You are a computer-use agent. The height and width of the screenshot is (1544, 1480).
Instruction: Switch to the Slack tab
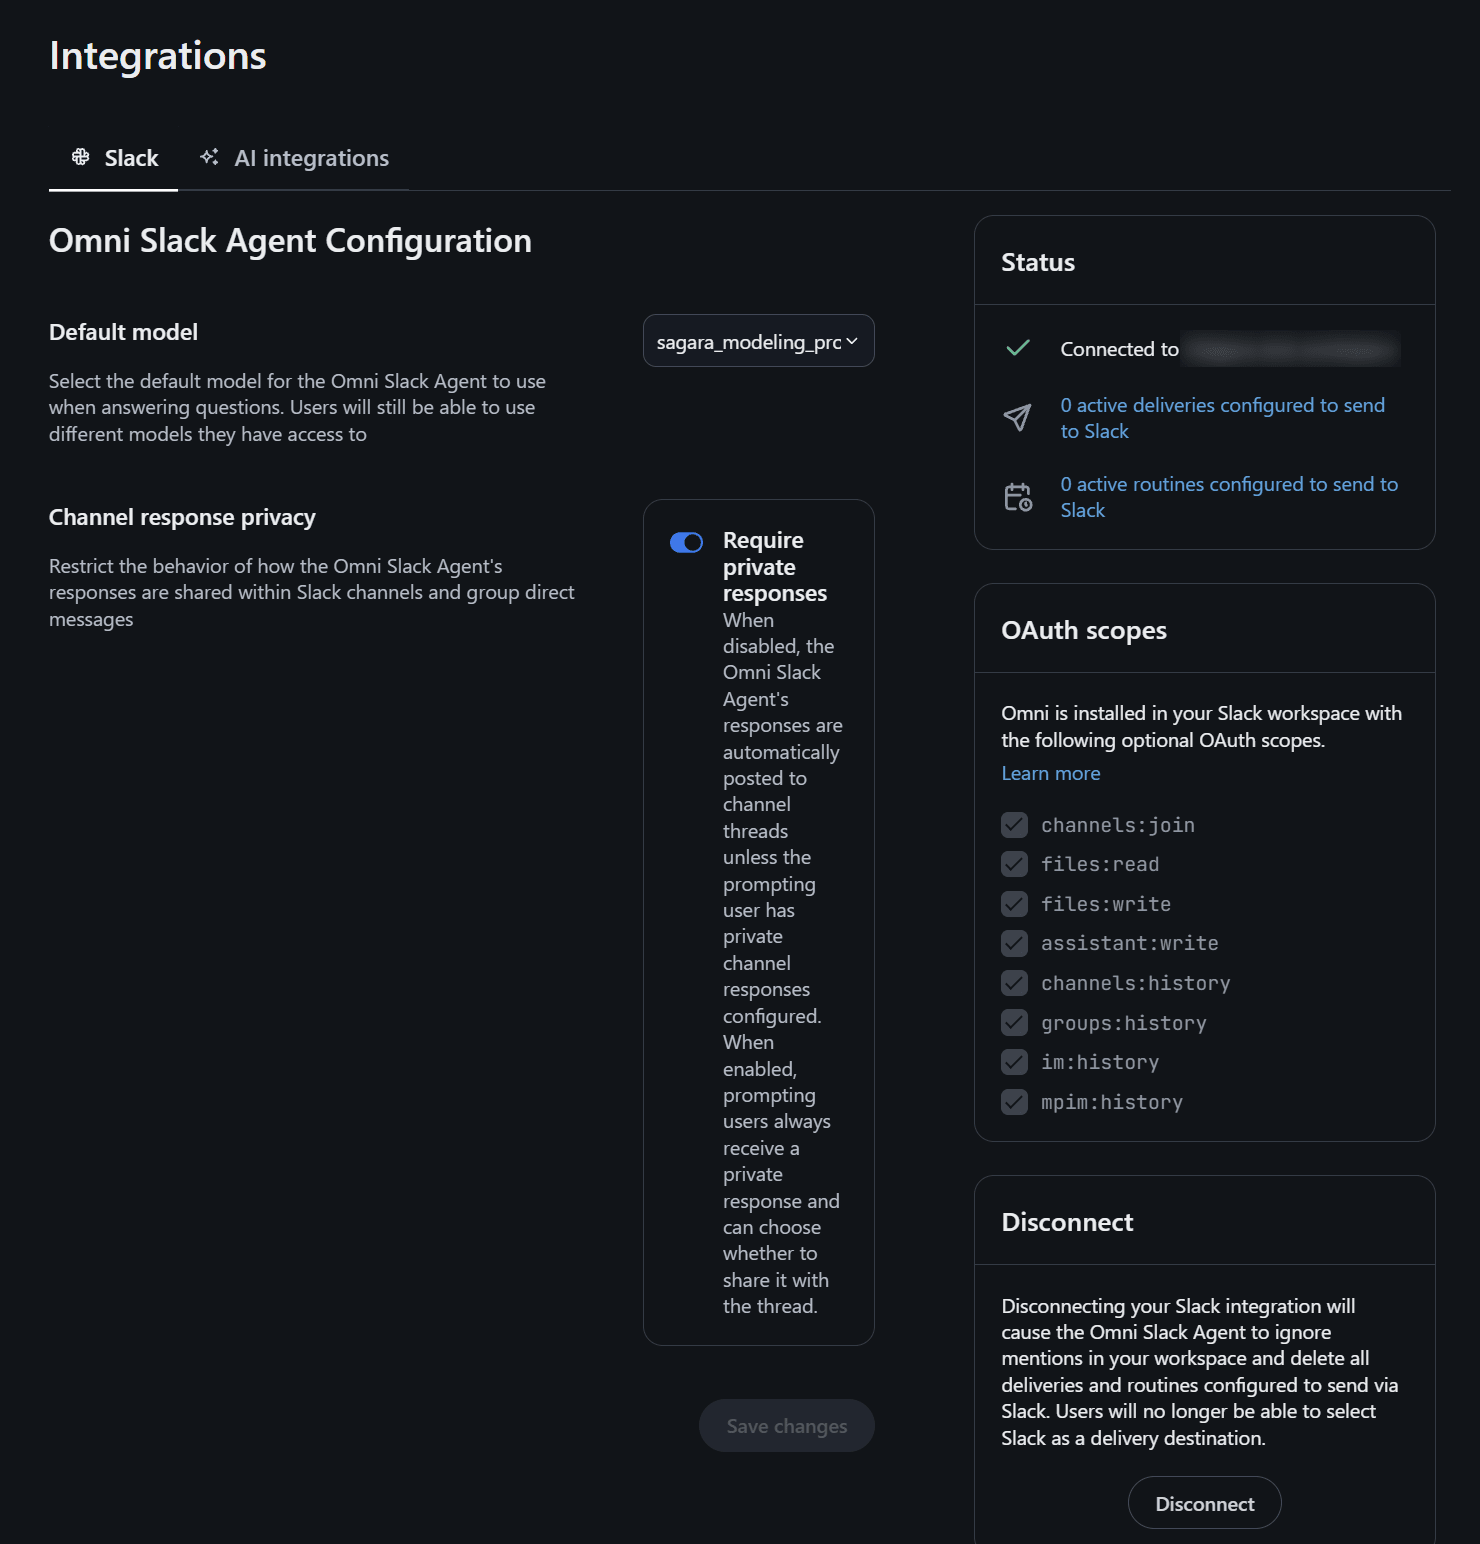coord(114,158)
